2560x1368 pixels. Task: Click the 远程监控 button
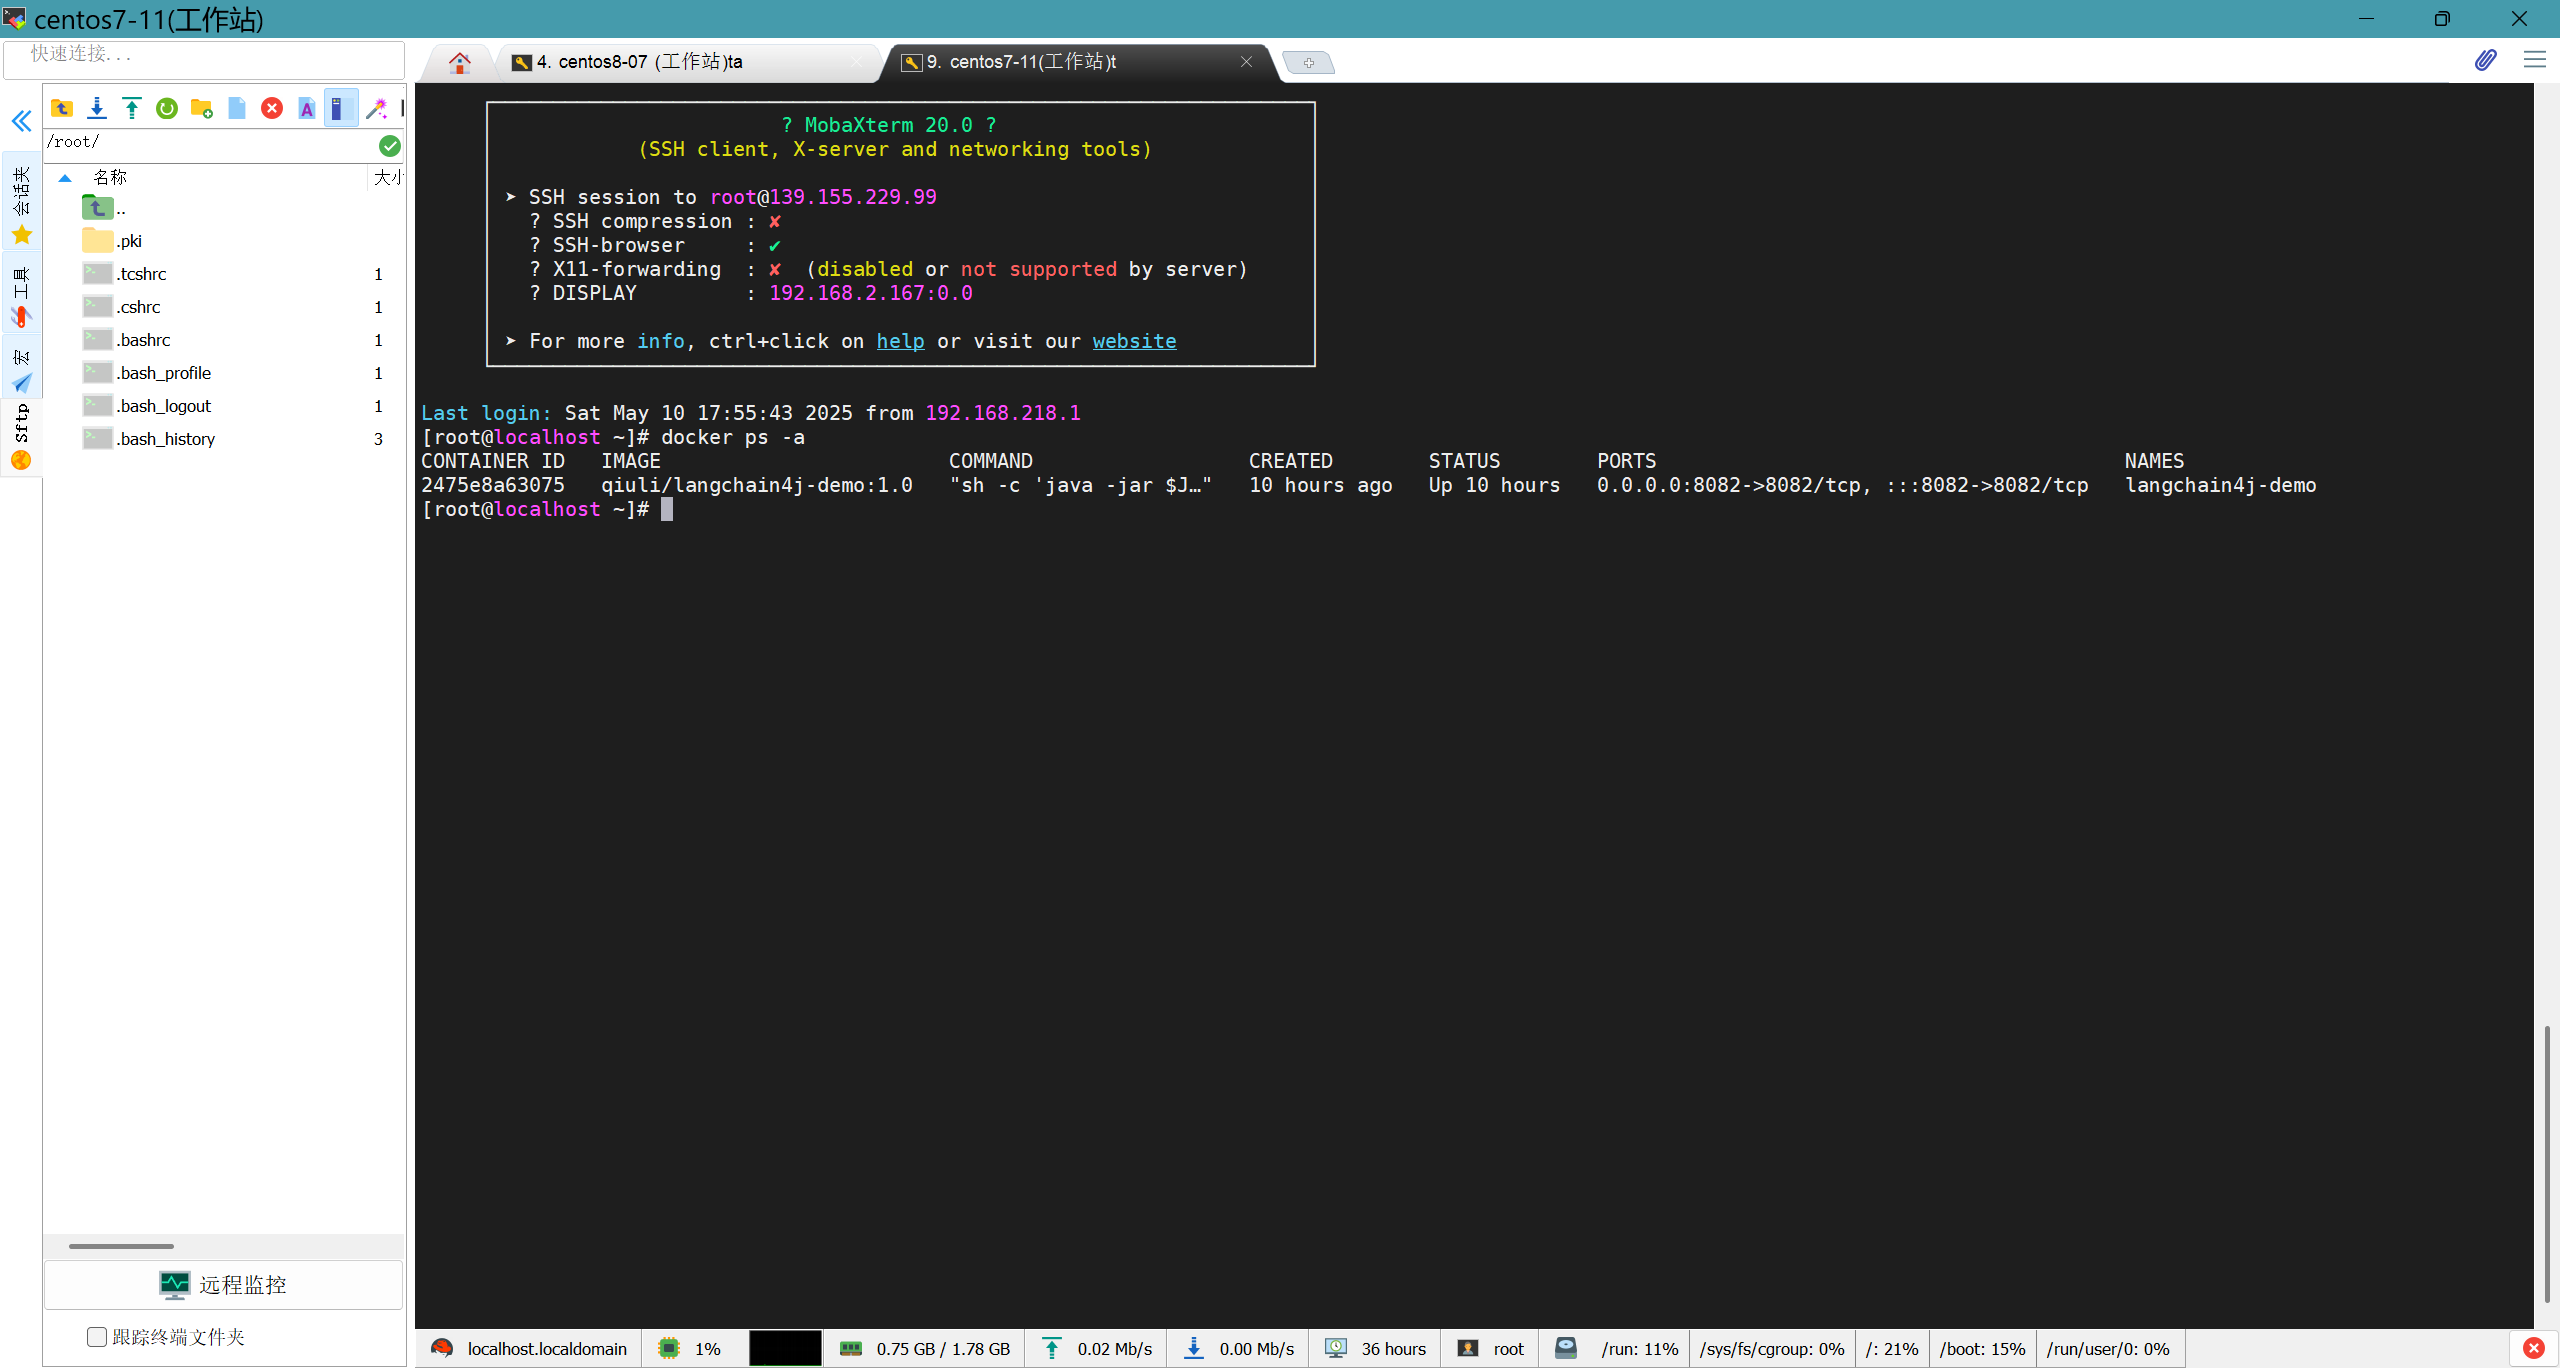223,1285
